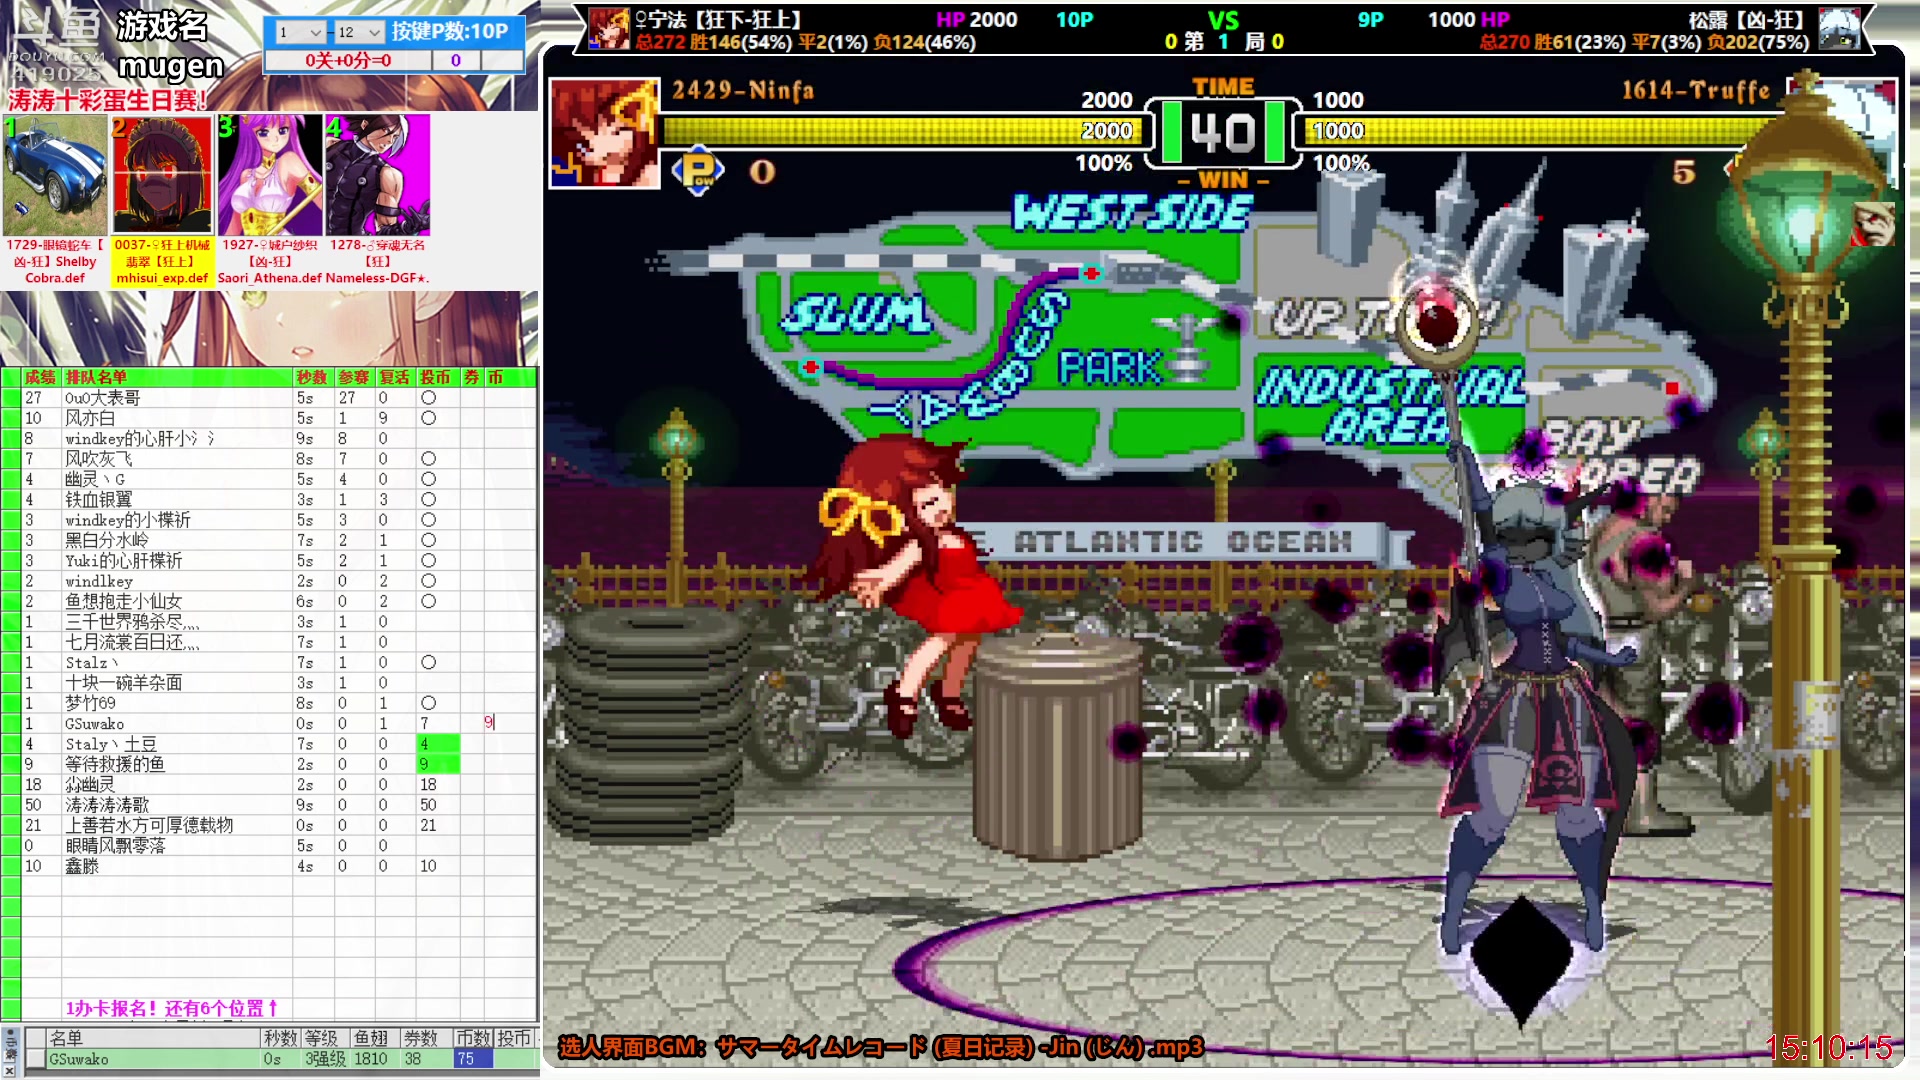Screen dimensions: 1920x1080
Task: Toggle the coin circle for 黑白分水岭
Action: point(428,540)
